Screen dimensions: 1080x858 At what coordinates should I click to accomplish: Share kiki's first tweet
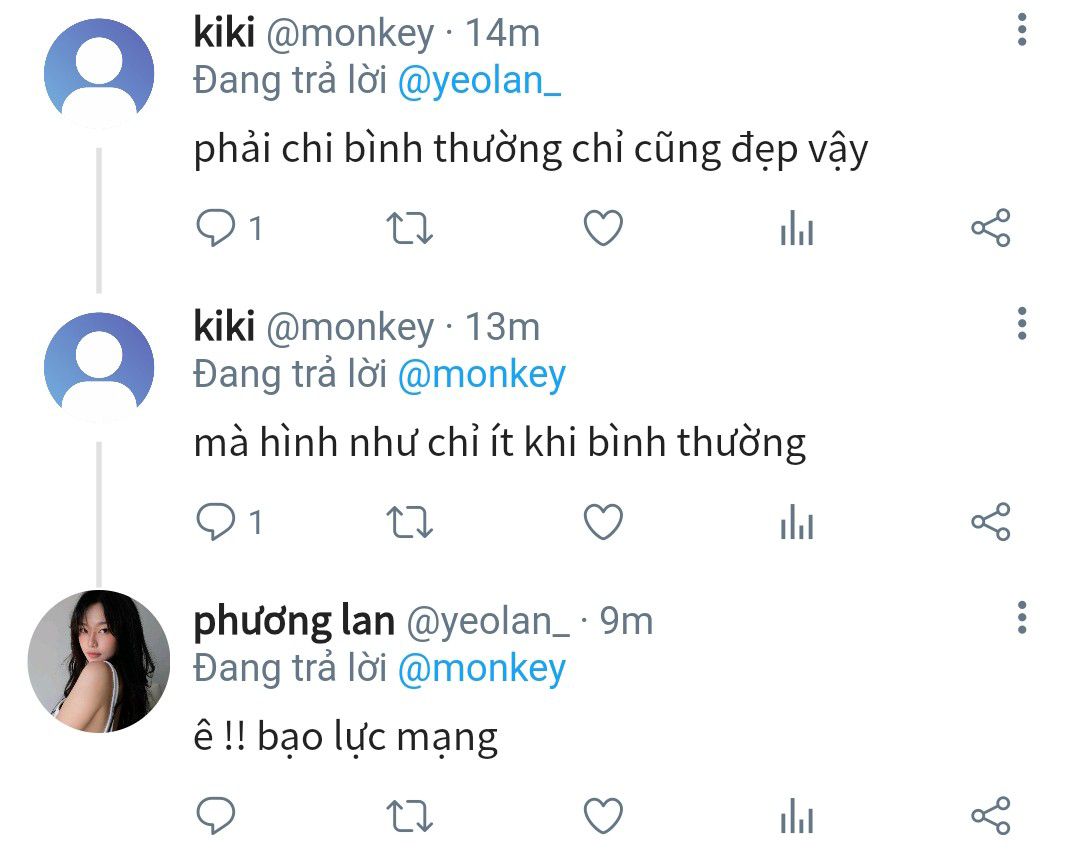990,228
